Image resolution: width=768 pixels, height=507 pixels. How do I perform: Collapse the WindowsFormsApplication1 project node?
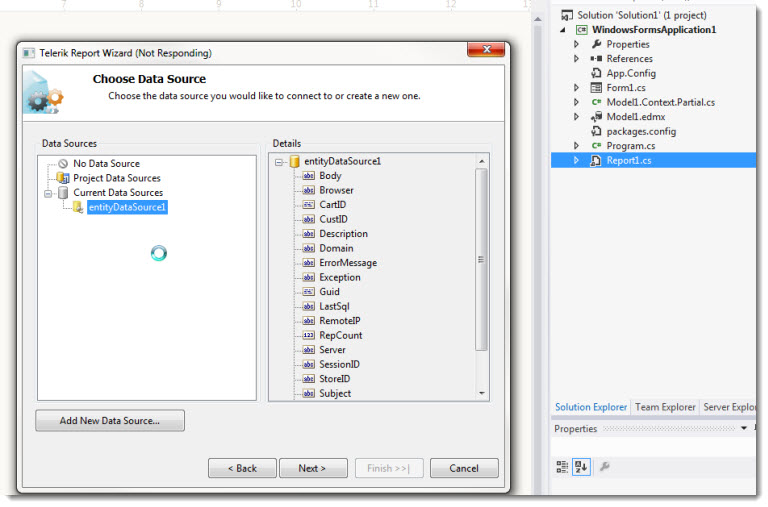[563, 30]
